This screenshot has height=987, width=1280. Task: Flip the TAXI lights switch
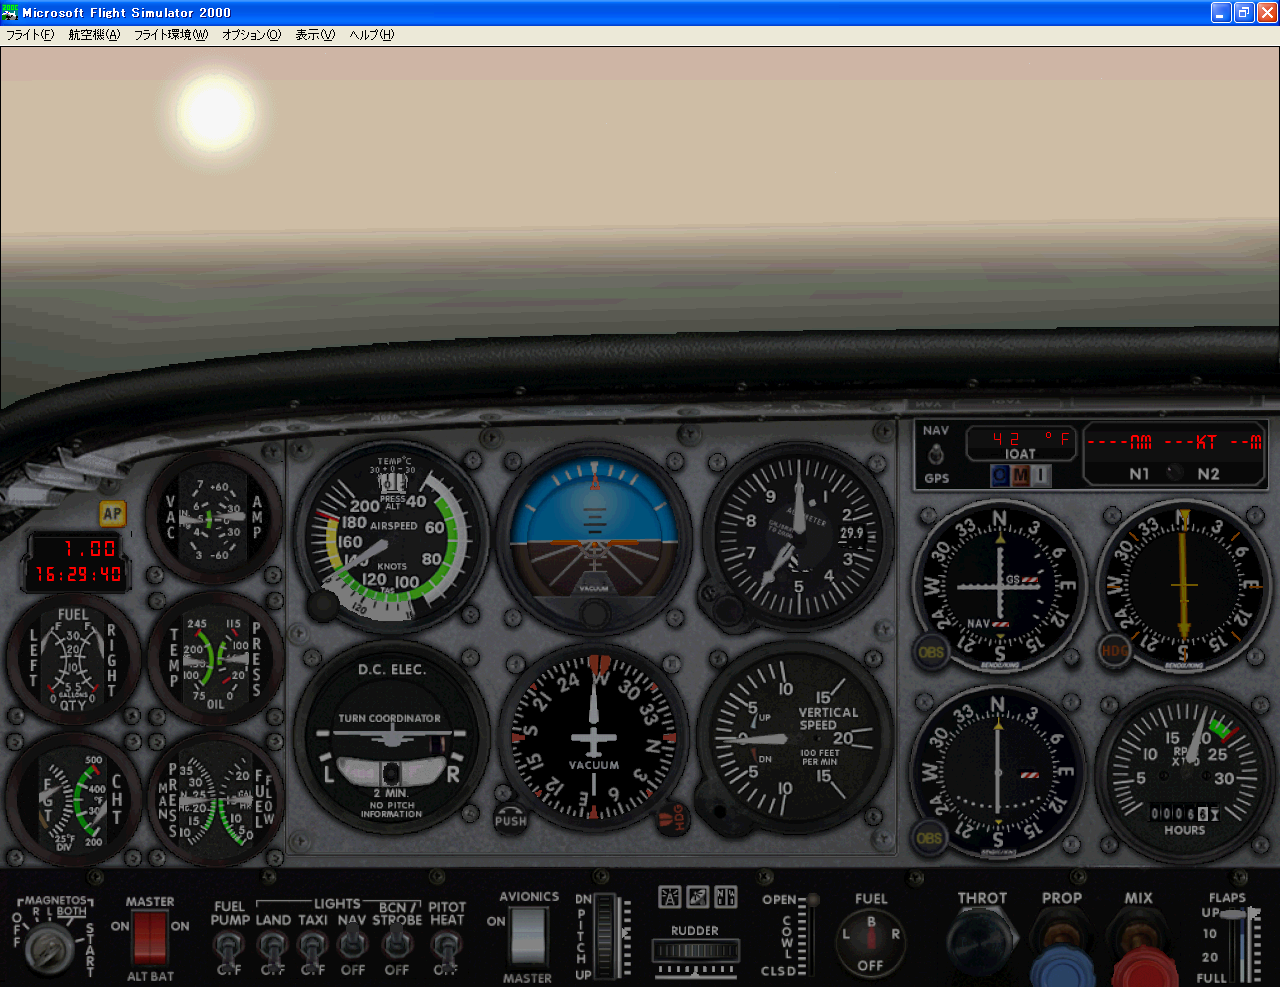point(313,948)
